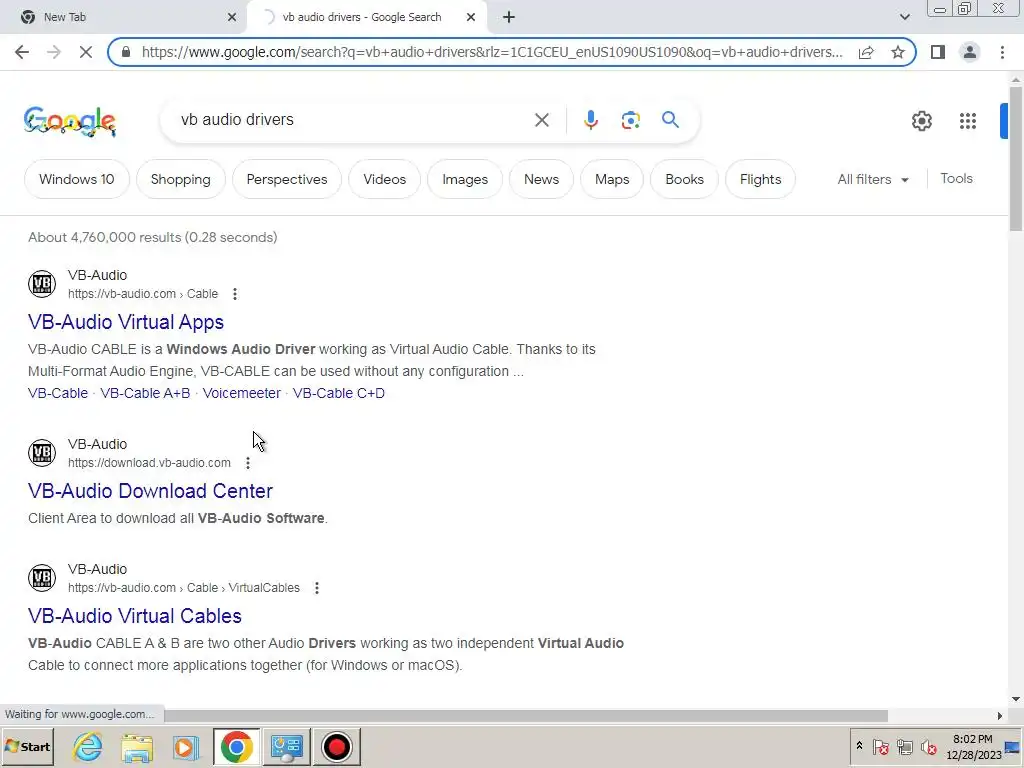The height and width of the screenshot is (768, 1024).
Task: Click the address bar URL
Action: [492, 52]
